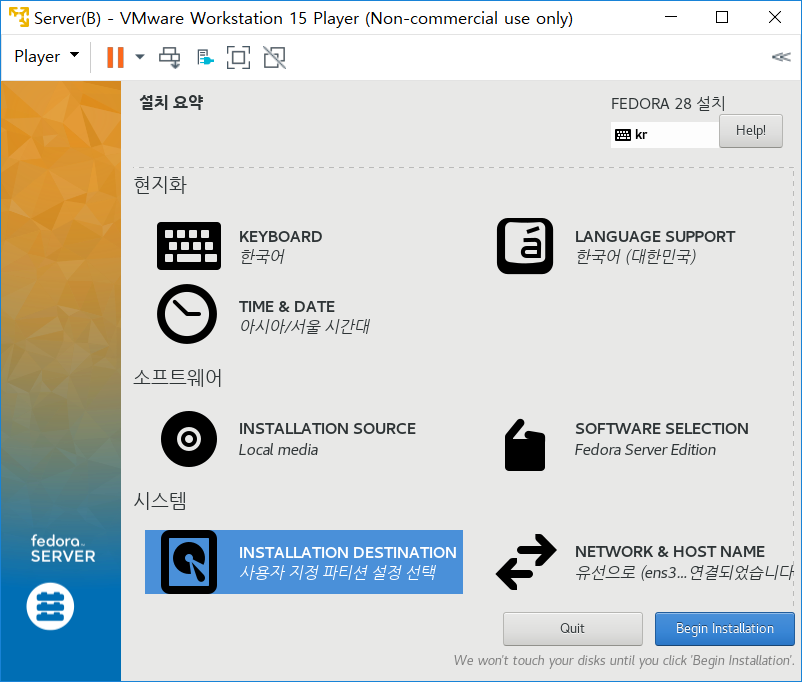Click the Fedora Server round logo
802x682 pixels.
[50, 606]
